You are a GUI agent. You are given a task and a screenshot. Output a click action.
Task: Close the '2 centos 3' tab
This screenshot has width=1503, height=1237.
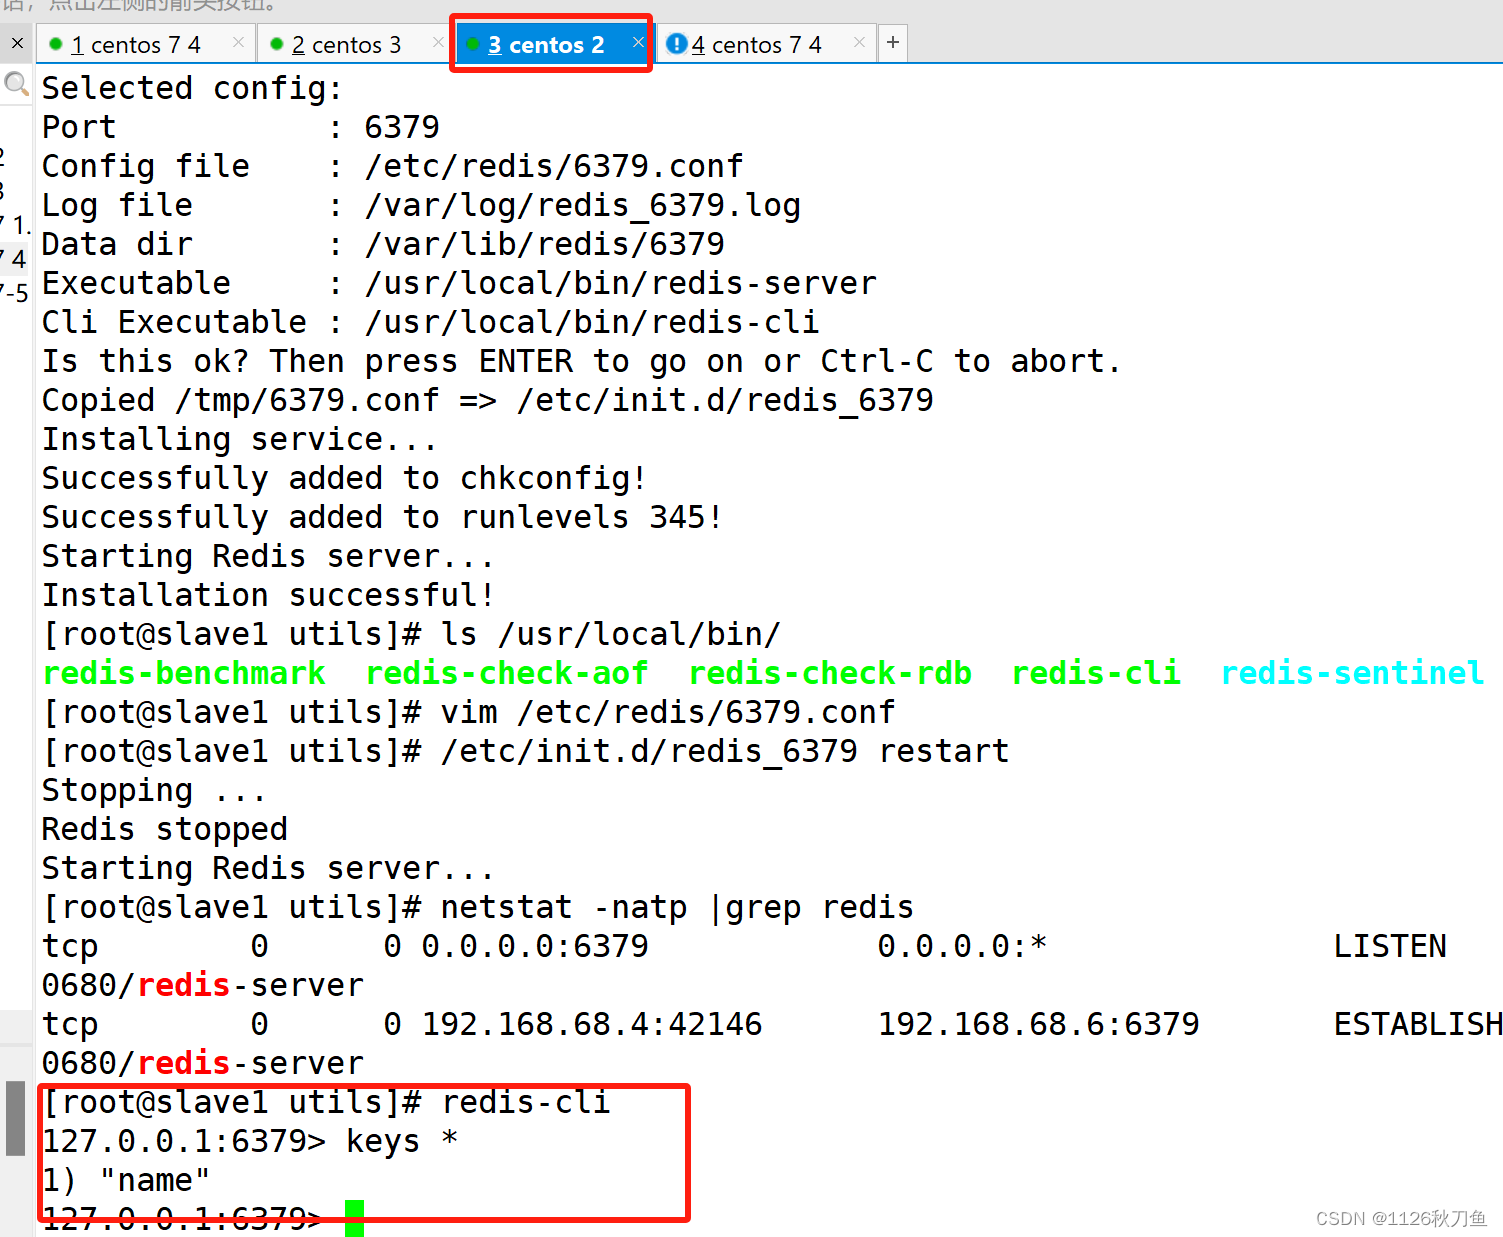point(438,42)
